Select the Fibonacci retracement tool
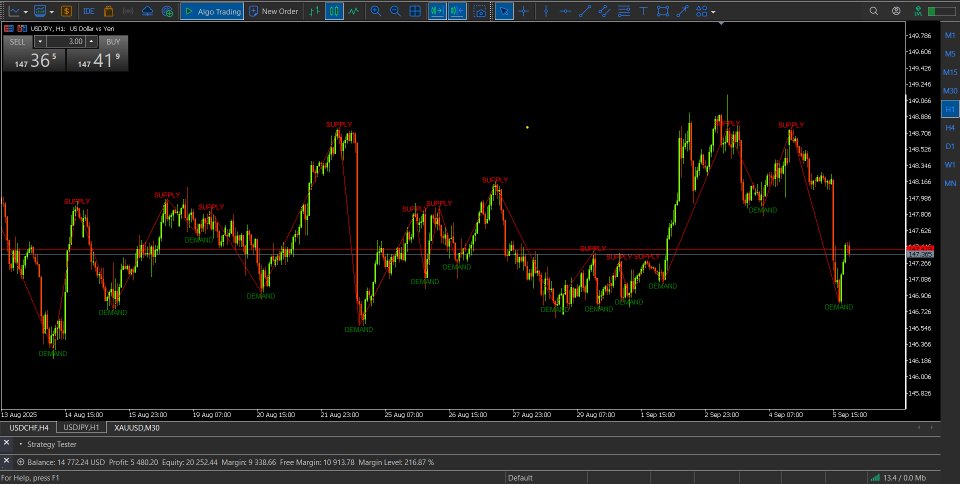 [x=624, y=11]
